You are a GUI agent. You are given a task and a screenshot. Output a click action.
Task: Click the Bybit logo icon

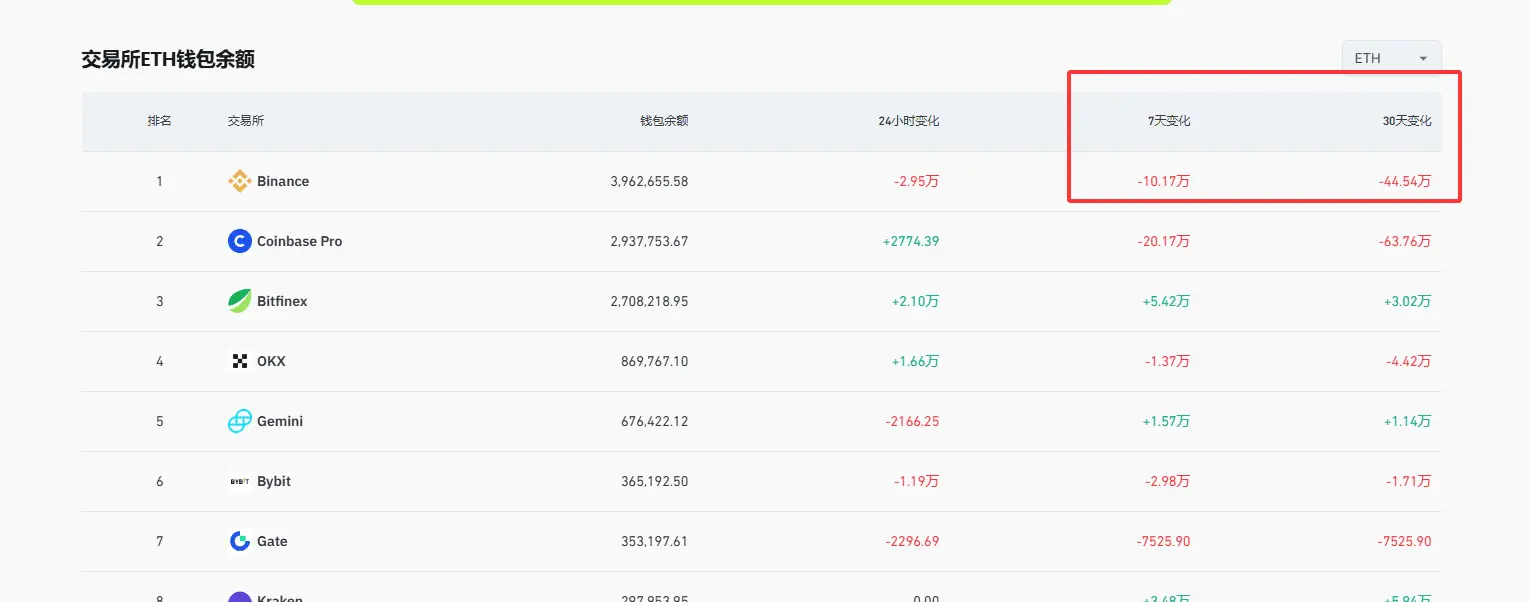pos(240,481)
